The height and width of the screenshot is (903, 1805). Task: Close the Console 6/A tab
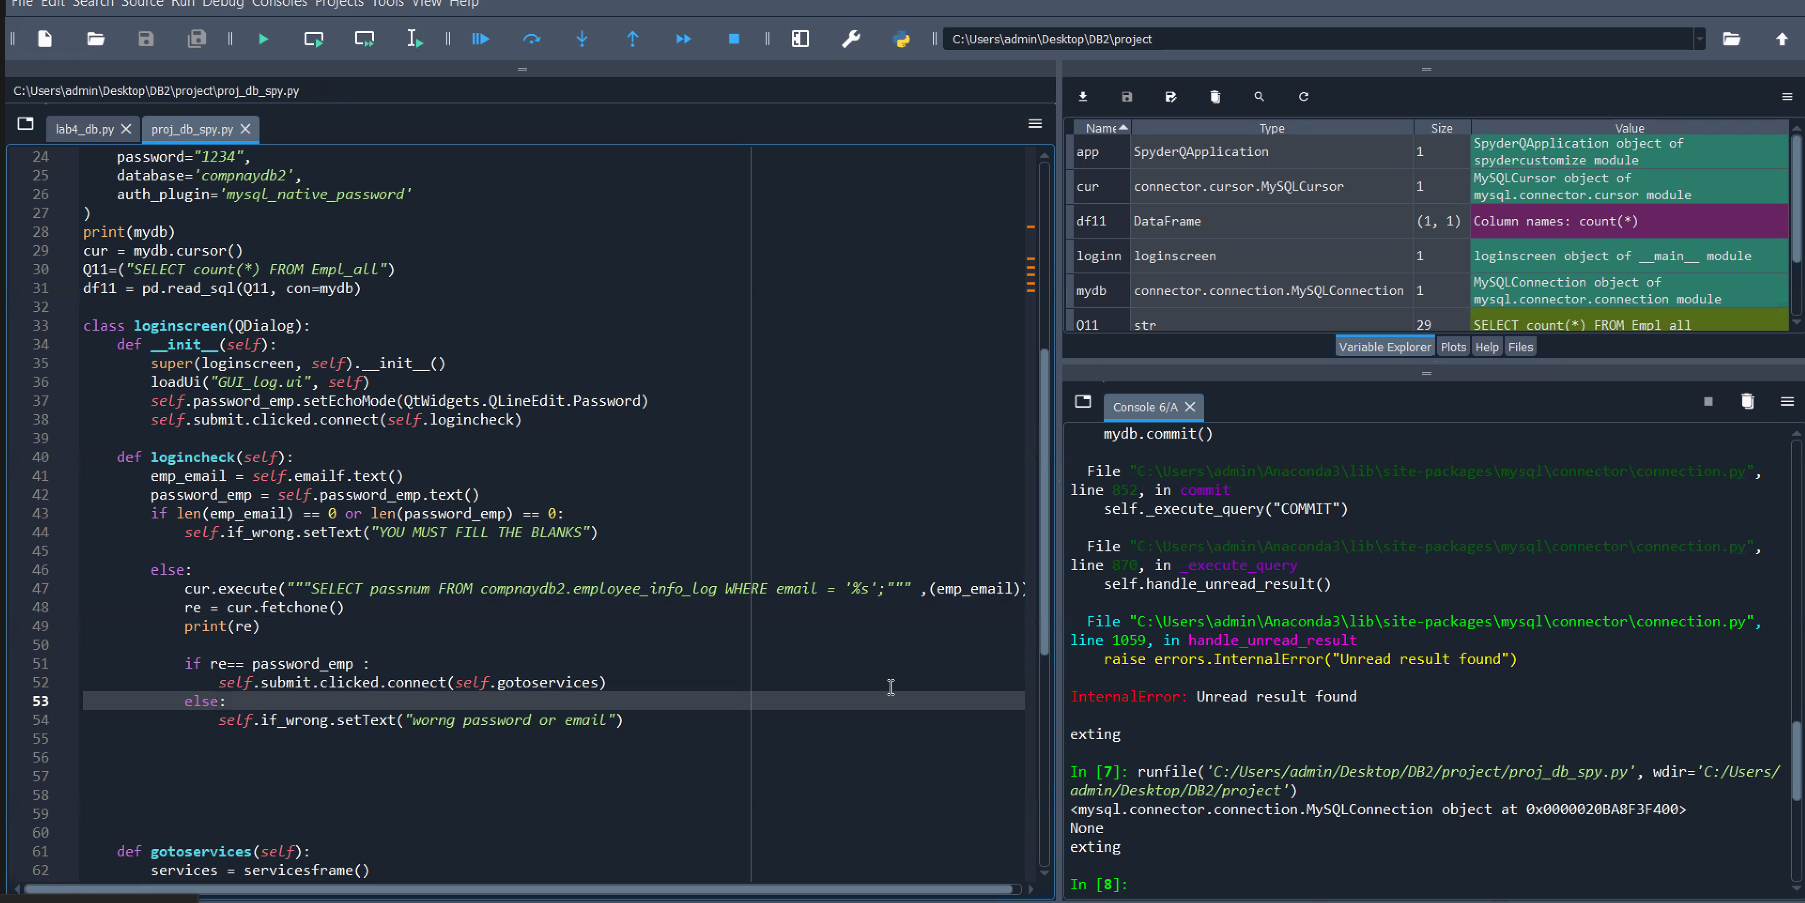(x=1190, y=407)
